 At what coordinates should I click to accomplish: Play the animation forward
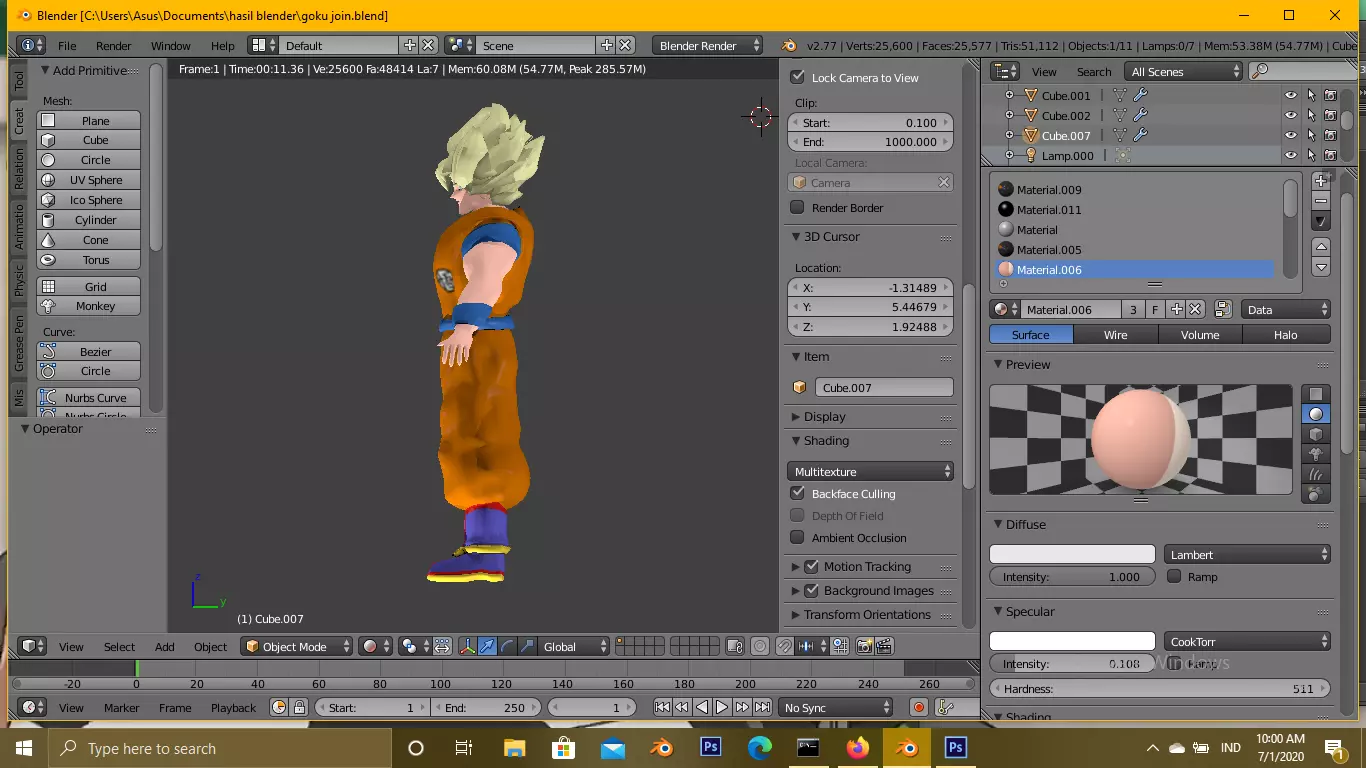[722, 707]
